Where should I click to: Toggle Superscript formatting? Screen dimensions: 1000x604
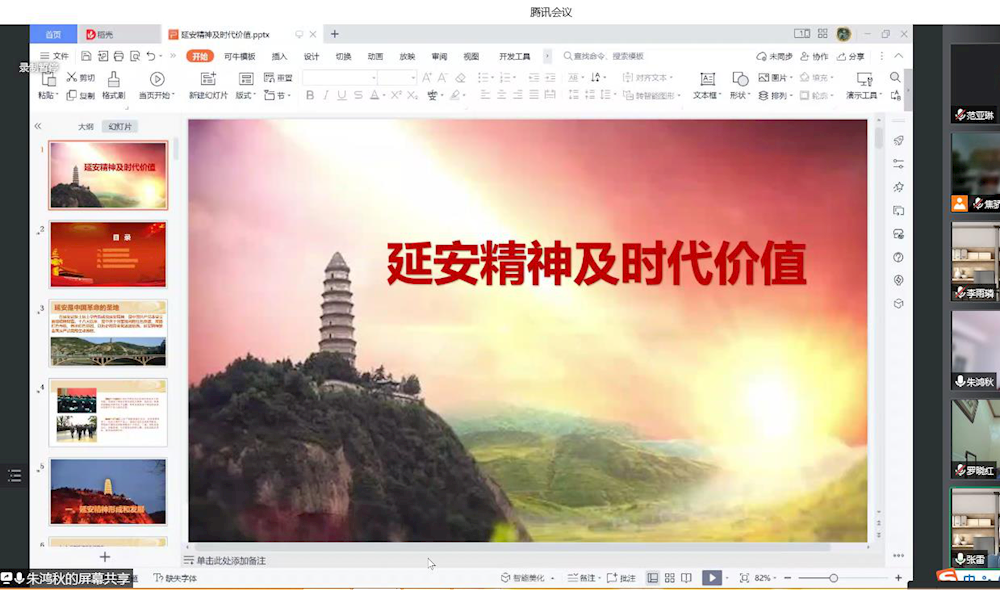pos(396,95)
